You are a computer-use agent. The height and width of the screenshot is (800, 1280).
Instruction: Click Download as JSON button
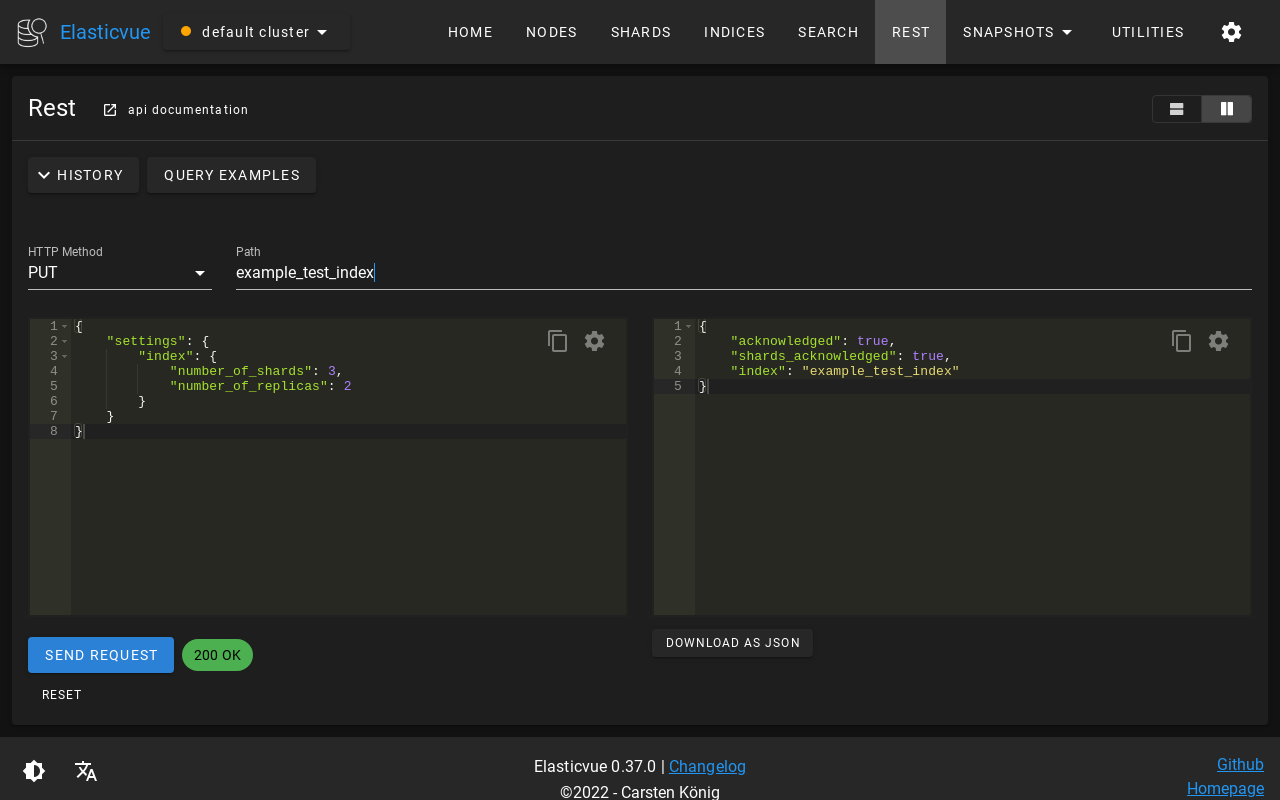pyautogui.click(x=733, y=643)
